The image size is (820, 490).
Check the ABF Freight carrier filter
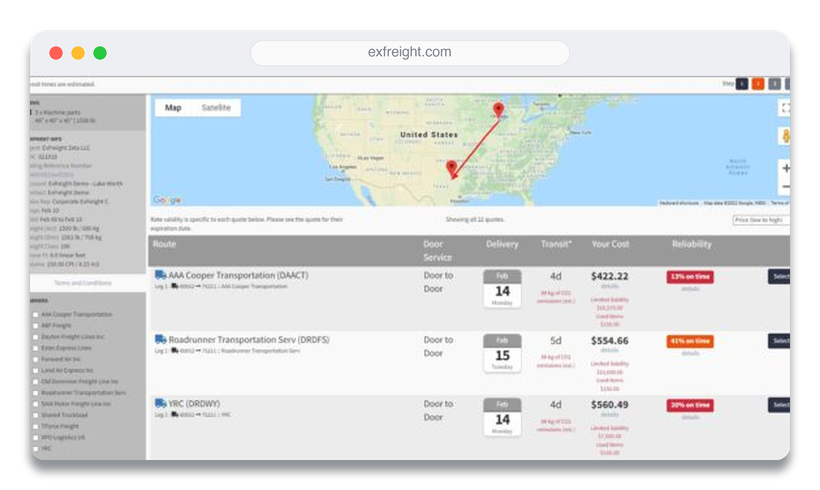pos(36,326)
